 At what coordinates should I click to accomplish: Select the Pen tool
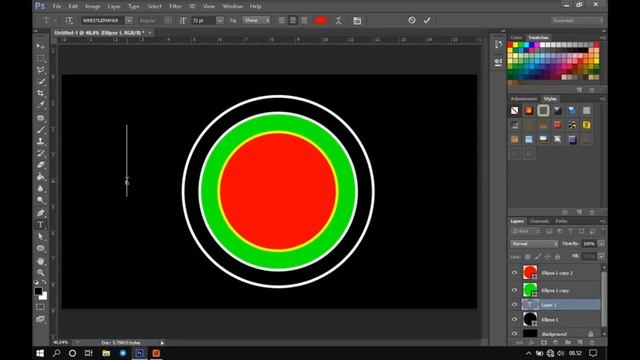40,213
